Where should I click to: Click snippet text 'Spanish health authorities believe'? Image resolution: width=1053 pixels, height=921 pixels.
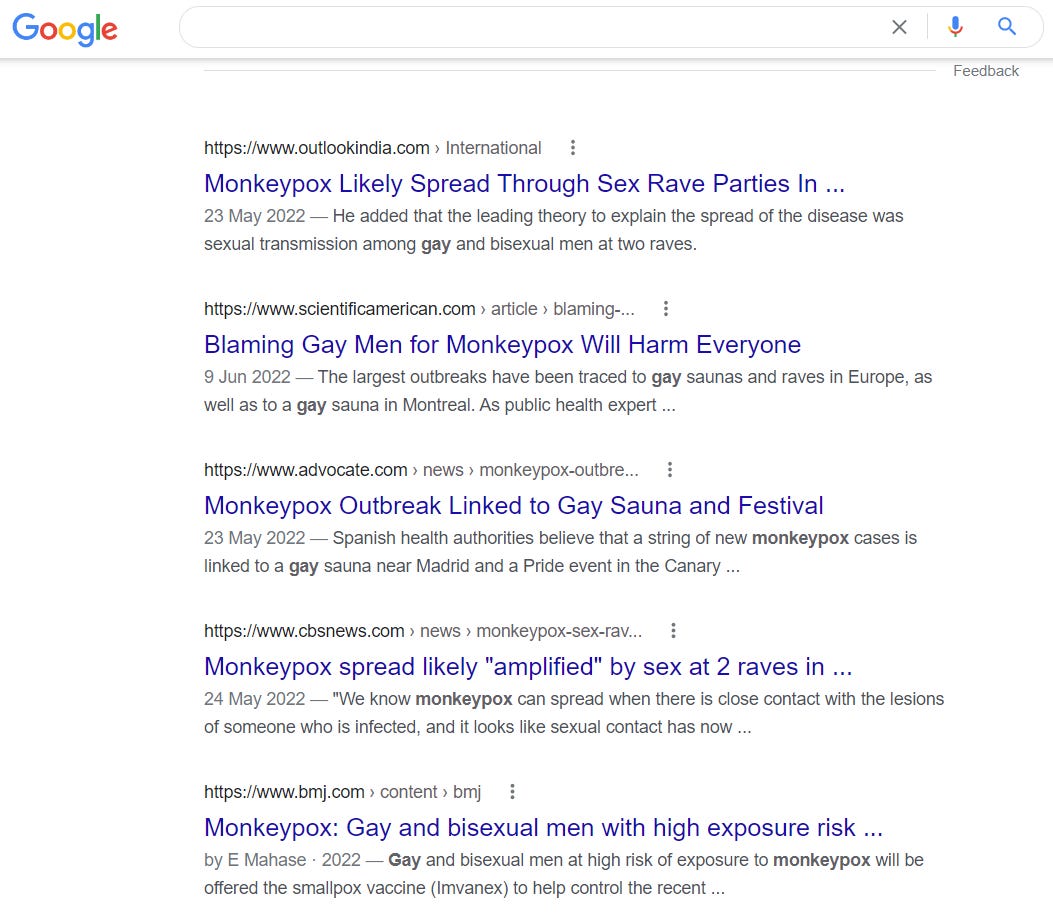[x=463, y=538]
